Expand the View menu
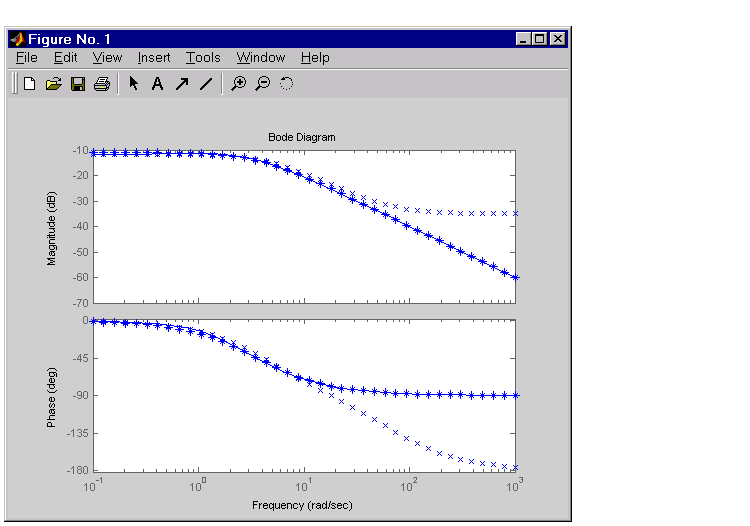The width and height of the screenshot is (750, 526). [107, 58]
